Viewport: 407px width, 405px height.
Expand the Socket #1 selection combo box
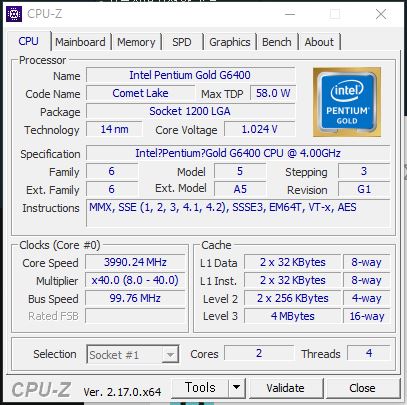133,354
